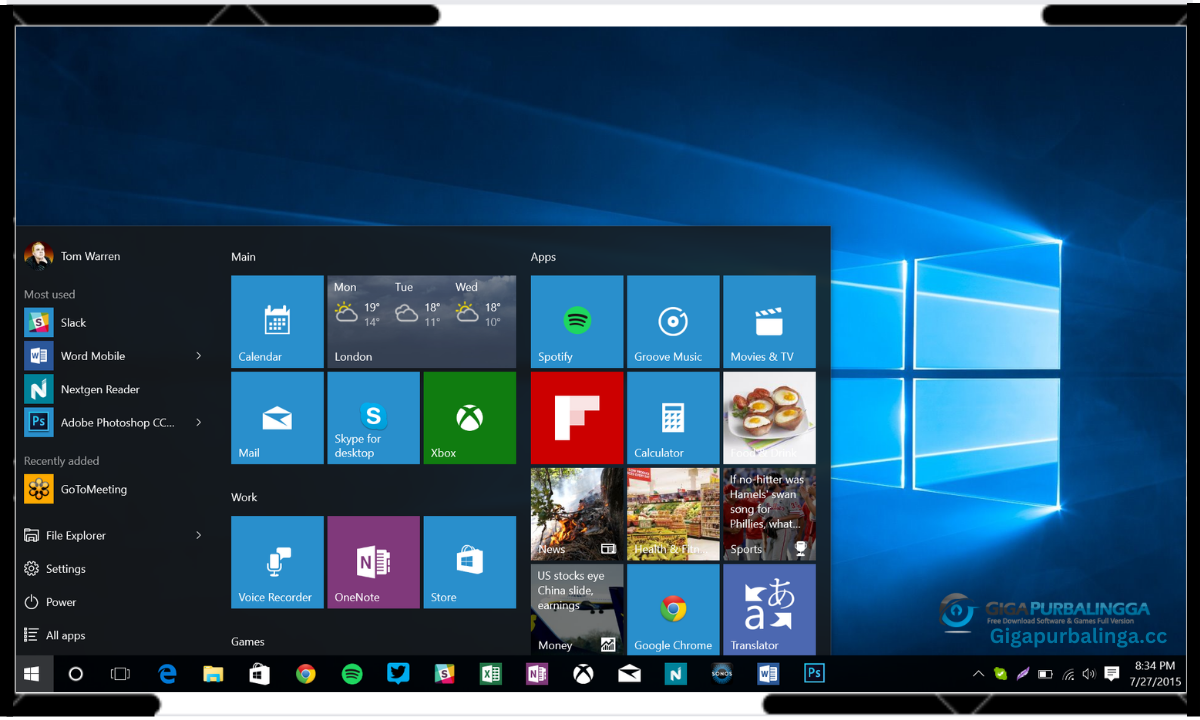The height and width of the screenshot is (720, 1200).
Task: Open the volume control tray icon
Action: [1088, 674]
